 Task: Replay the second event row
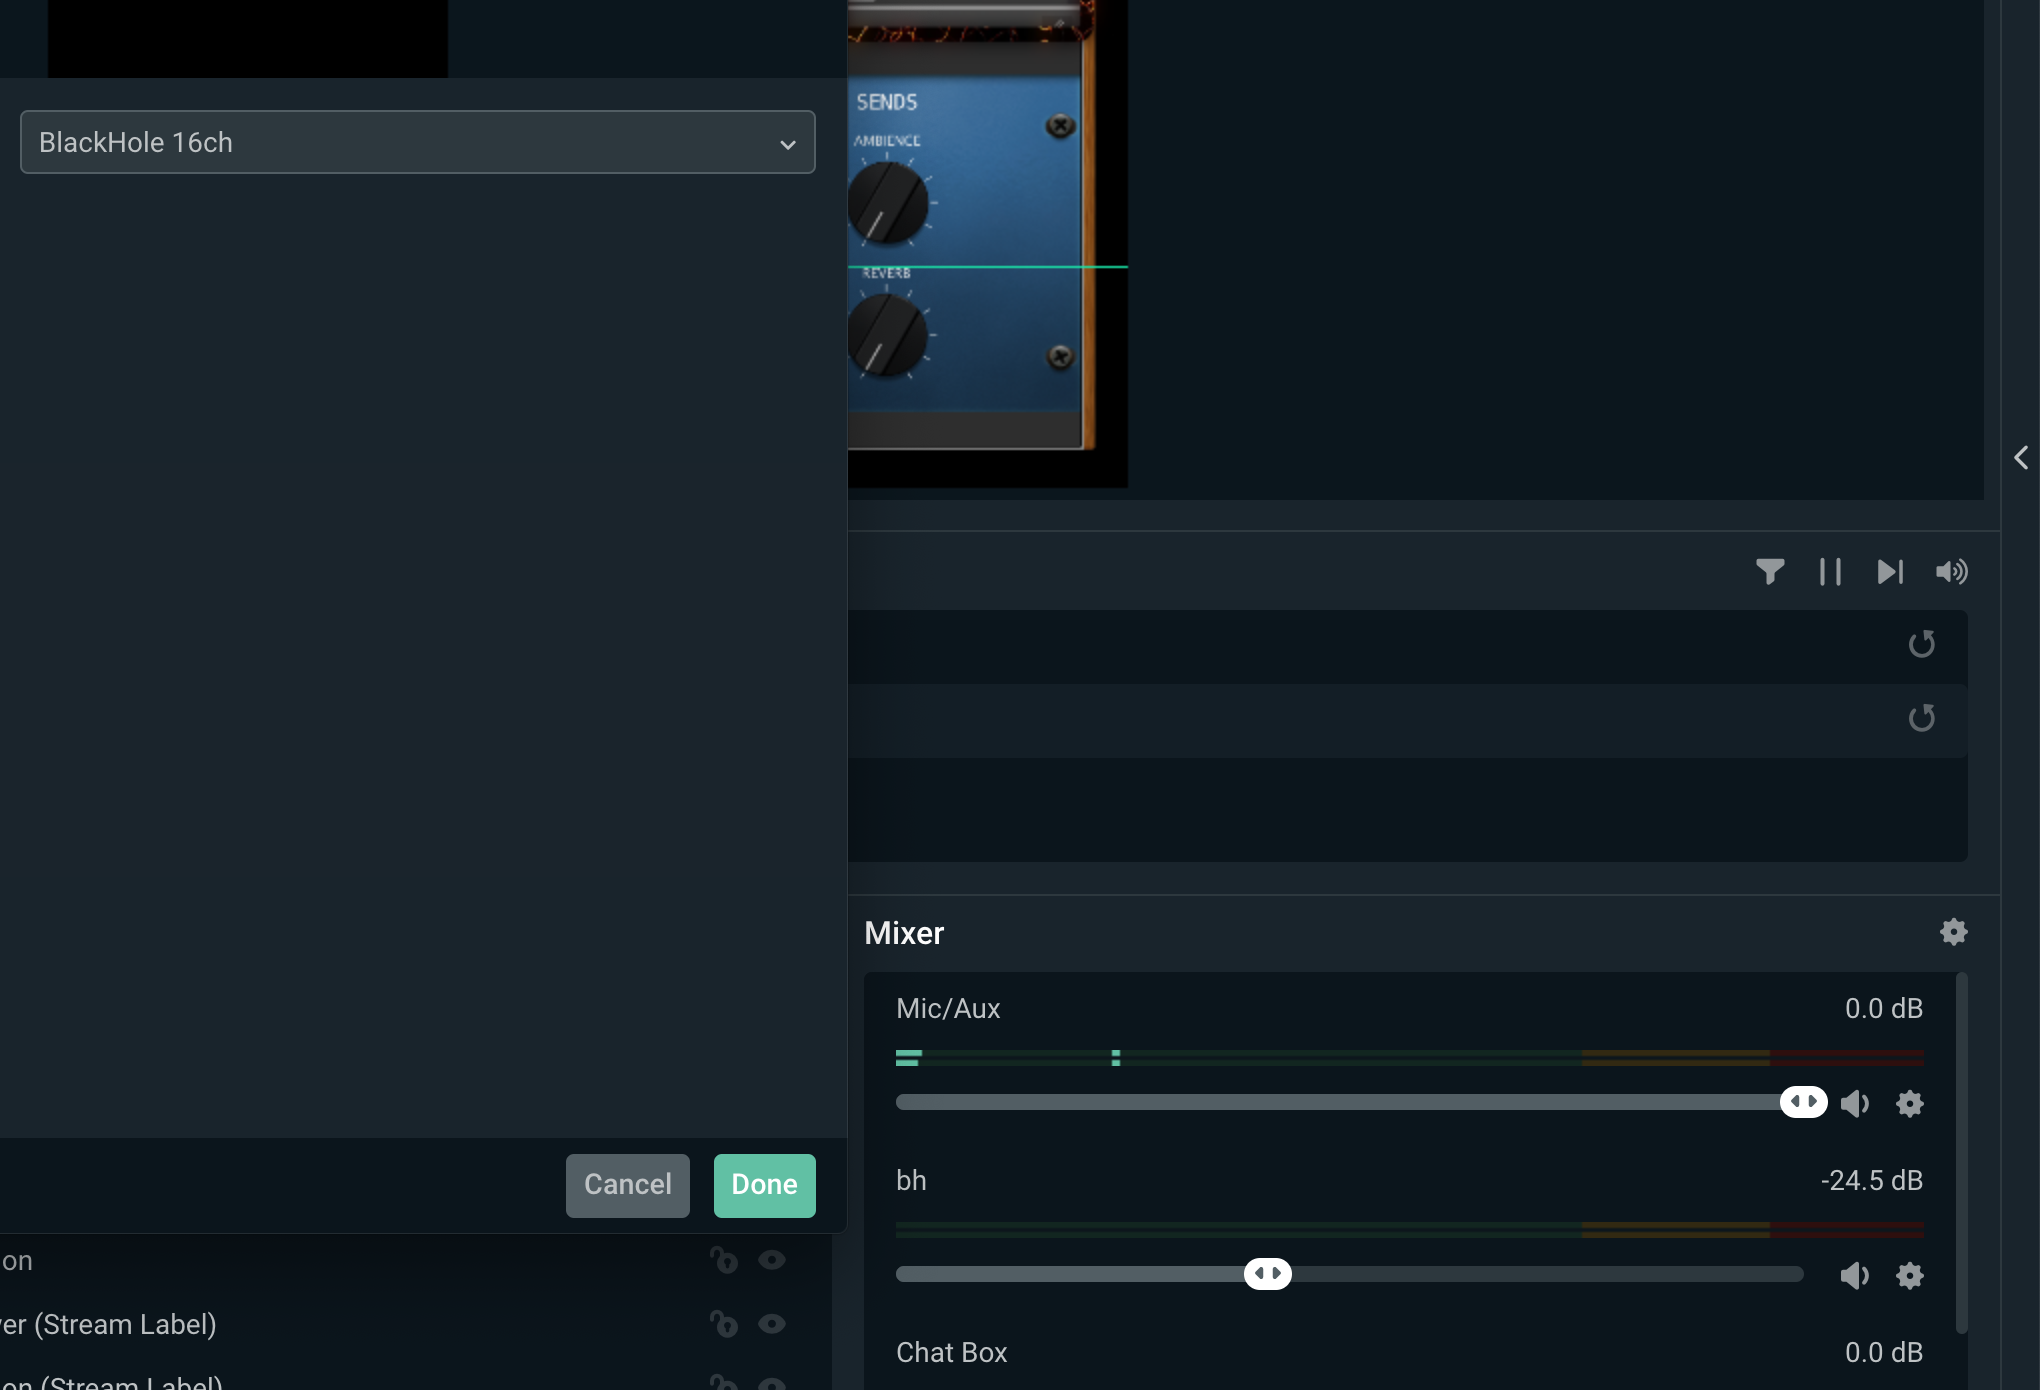1921,718
